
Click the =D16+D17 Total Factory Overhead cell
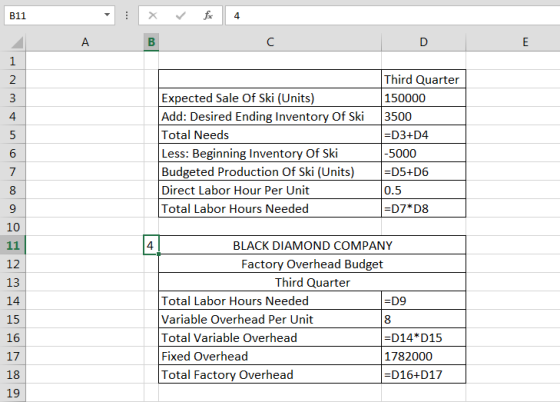[x=424, y=375]
